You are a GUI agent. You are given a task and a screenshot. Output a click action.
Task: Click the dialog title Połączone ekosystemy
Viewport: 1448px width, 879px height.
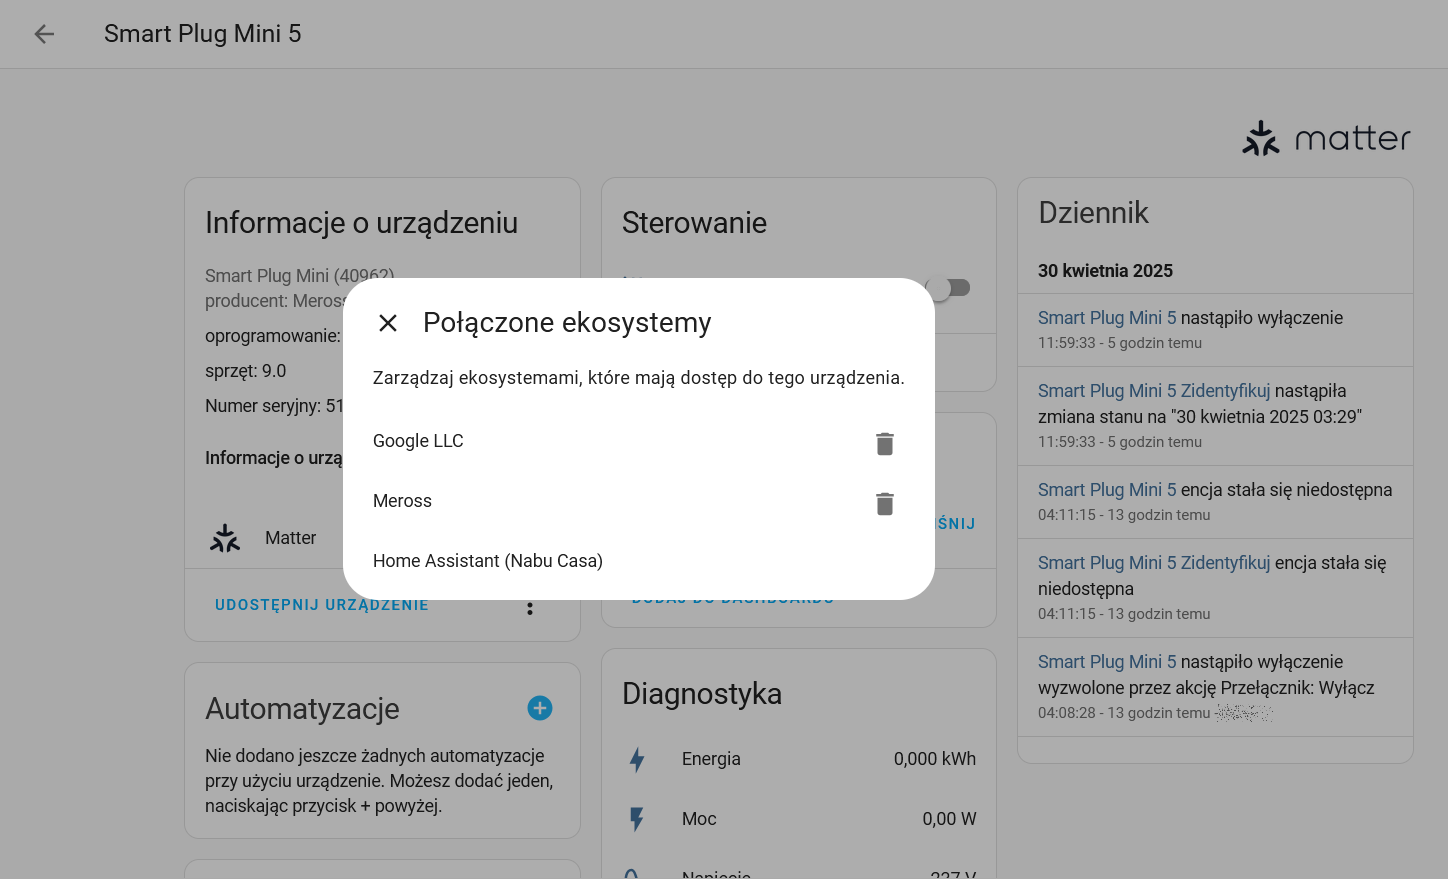pos(567,323)
